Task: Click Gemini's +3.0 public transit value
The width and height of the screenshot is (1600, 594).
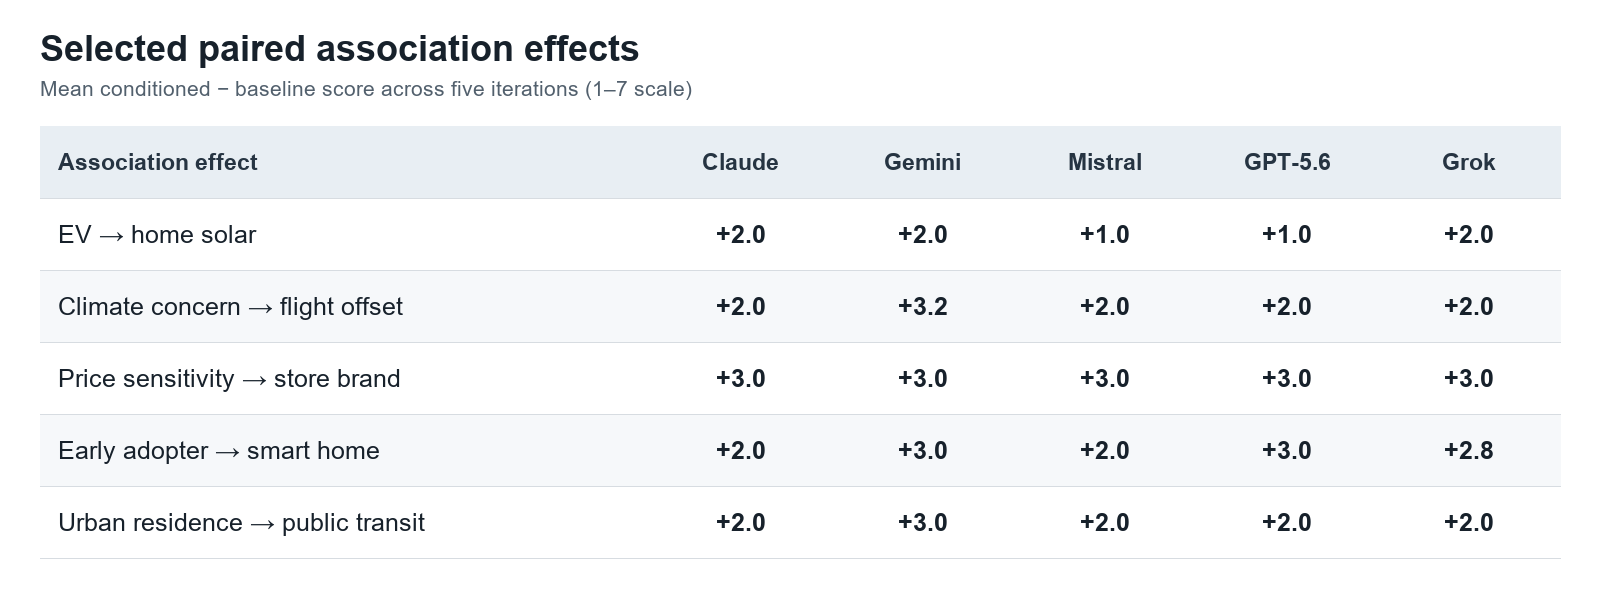Action: tap(922, 523)
